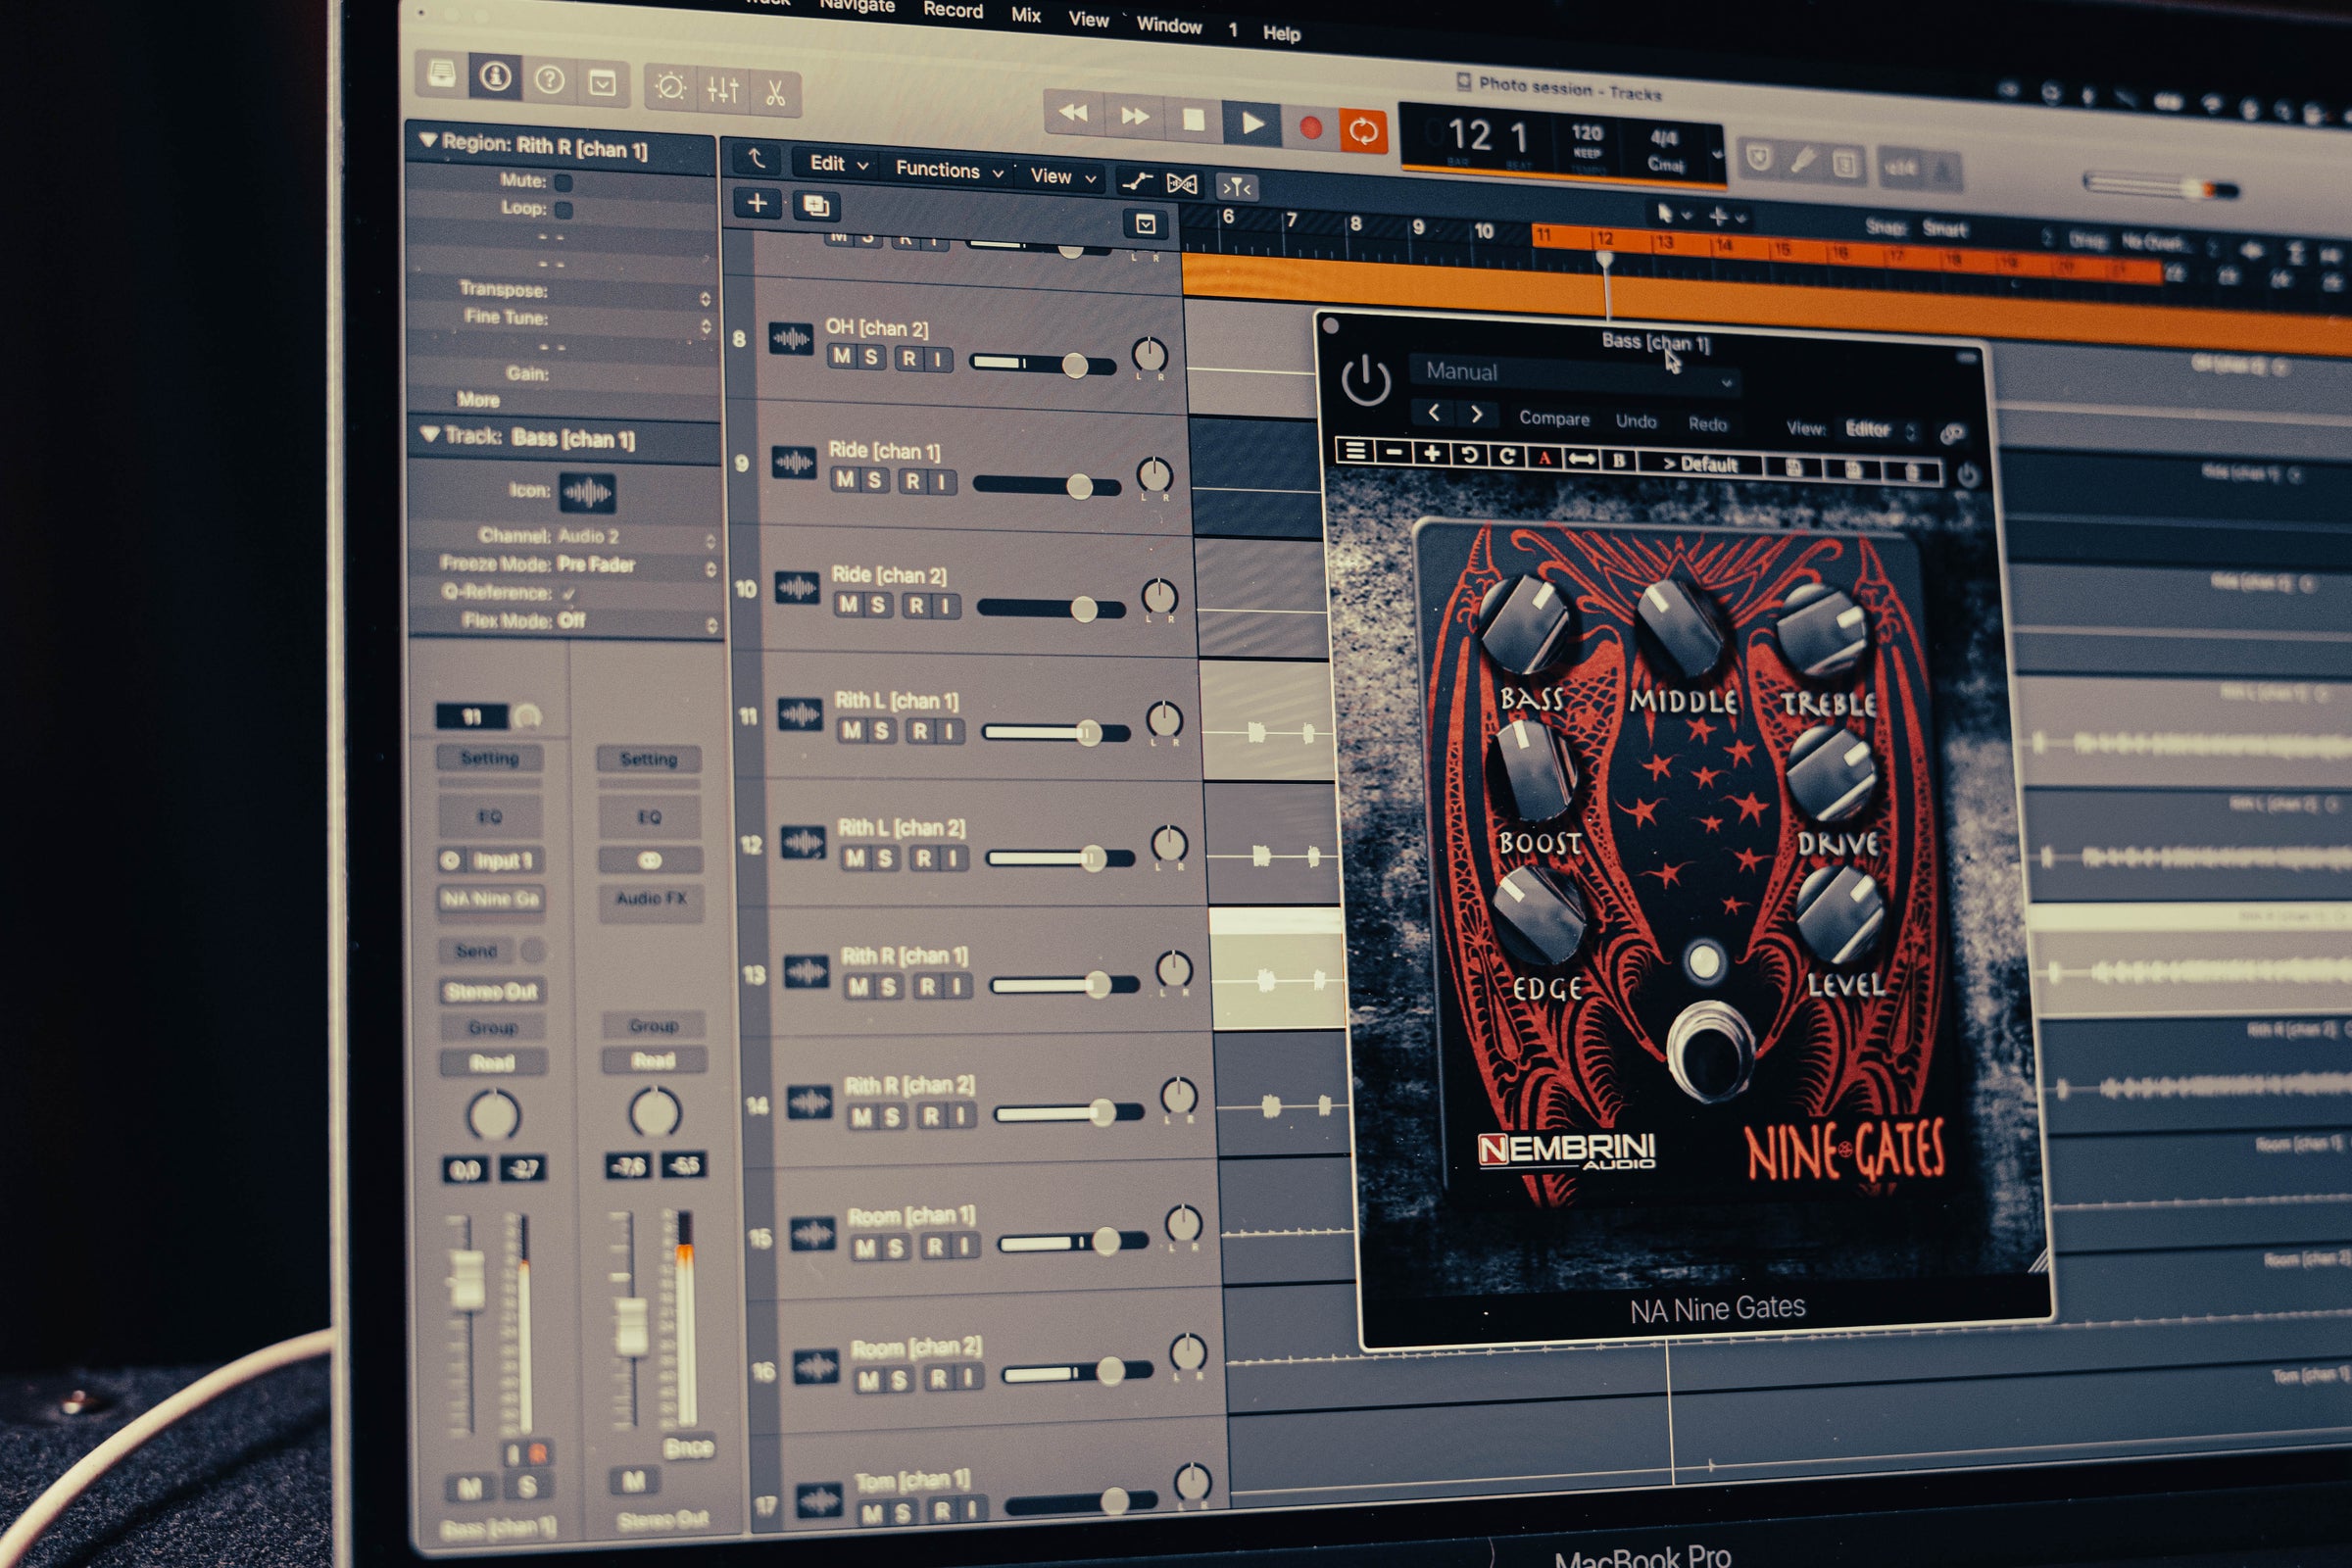Screen dimensions: 2352x1568
Task: Open the Mixer faders icon in toolbar
Action: tap(724, 90)
